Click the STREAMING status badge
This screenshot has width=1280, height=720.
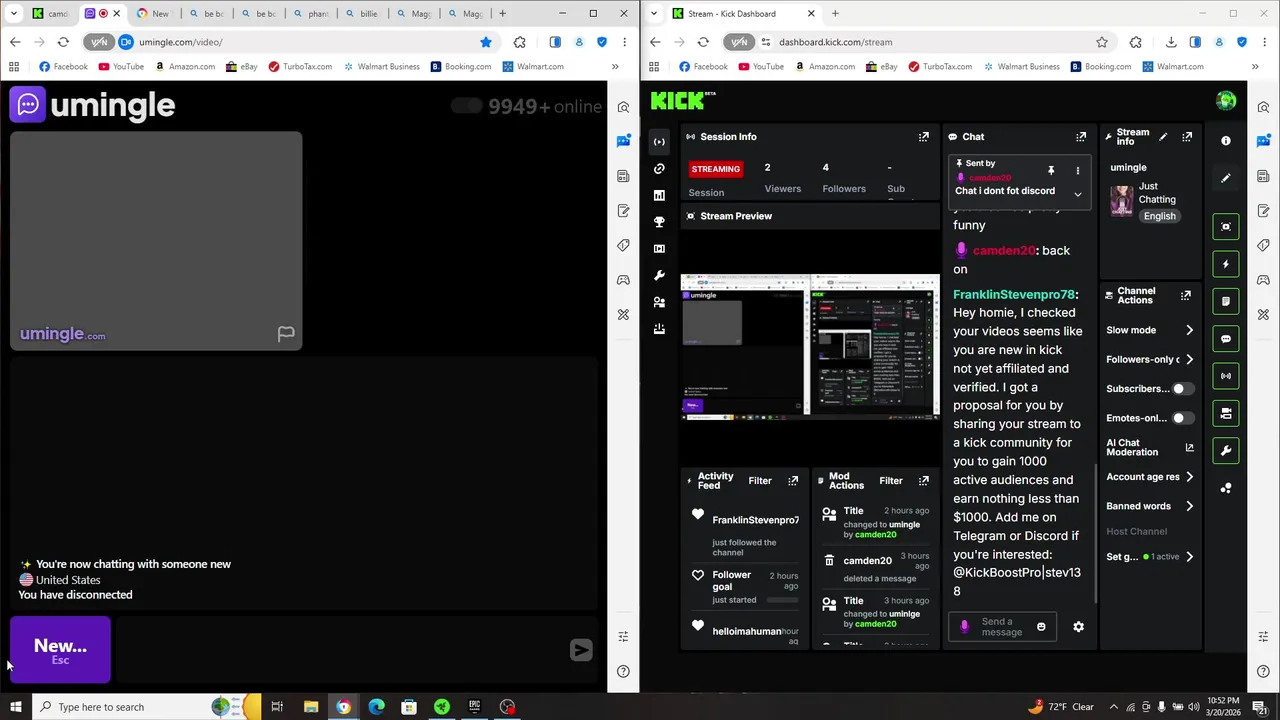[715, 169]
